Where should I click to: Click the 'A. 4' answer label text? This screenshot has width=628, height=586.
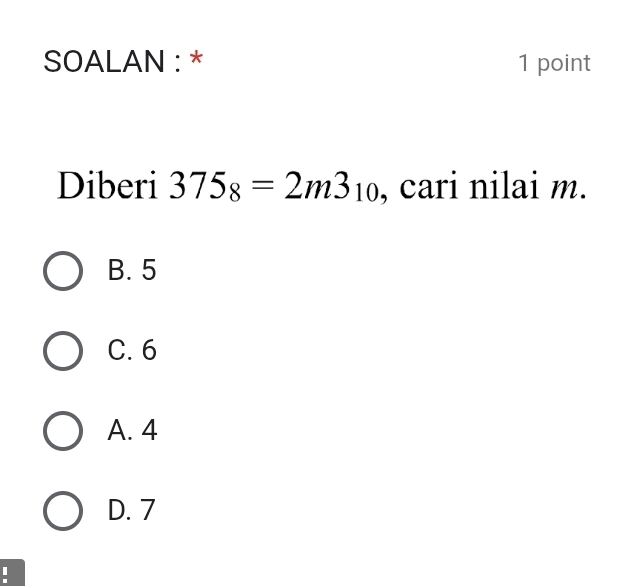[x=132, y=432]
